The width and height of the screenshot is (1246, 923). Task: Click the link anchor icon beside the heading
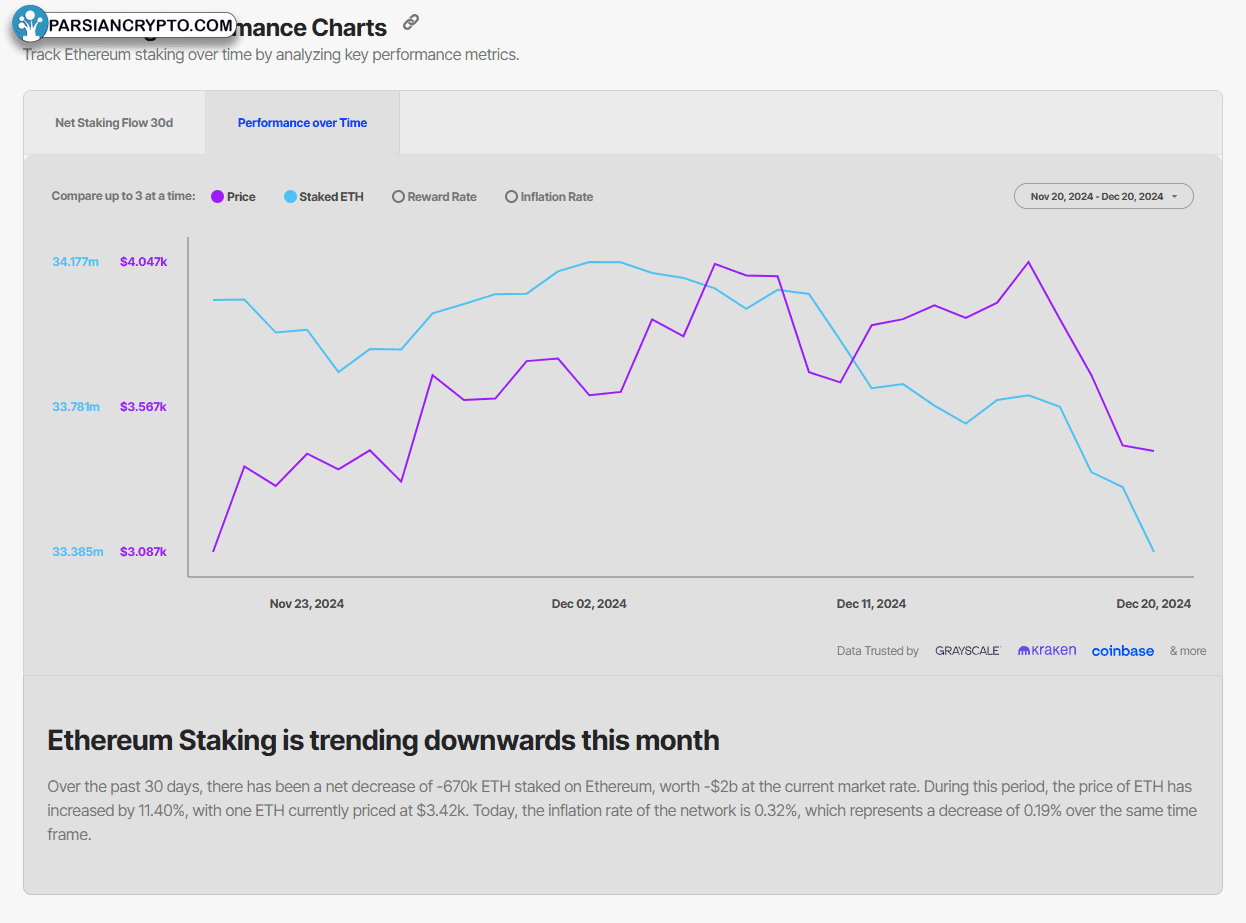411,22
